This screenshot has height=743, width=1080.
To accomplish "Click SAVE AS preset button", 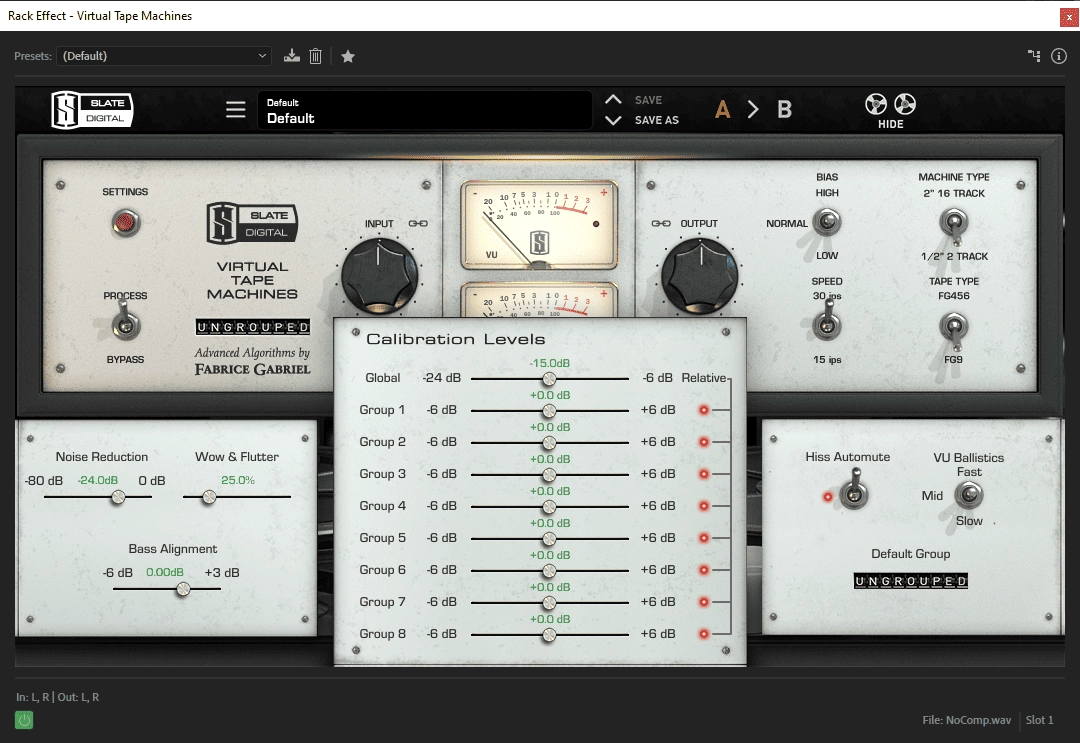I will point(656,120).
